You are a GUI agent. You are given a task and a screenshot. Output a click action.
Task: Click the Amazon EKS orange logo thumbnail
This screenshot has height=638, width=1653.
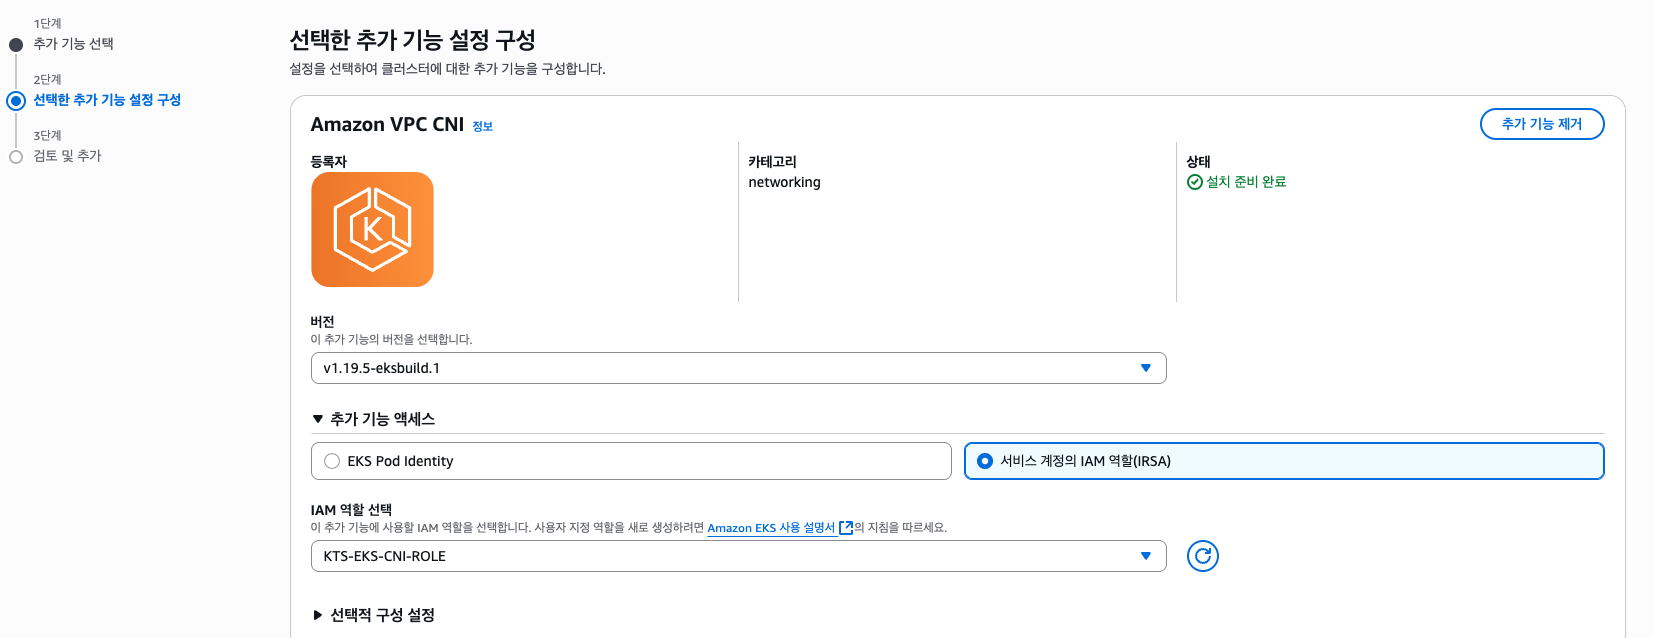pyautogui.click(x=372, y=229)
